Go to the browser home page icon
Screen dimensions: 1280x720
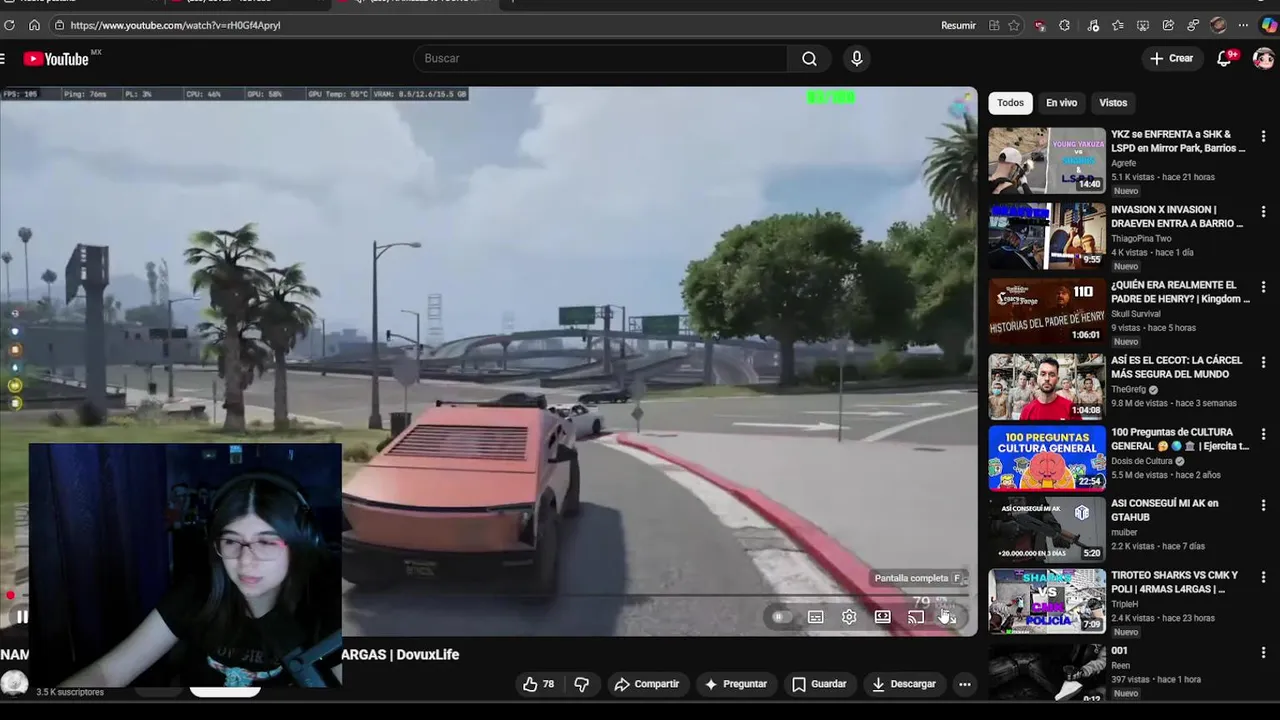click(x=34, y=25)
